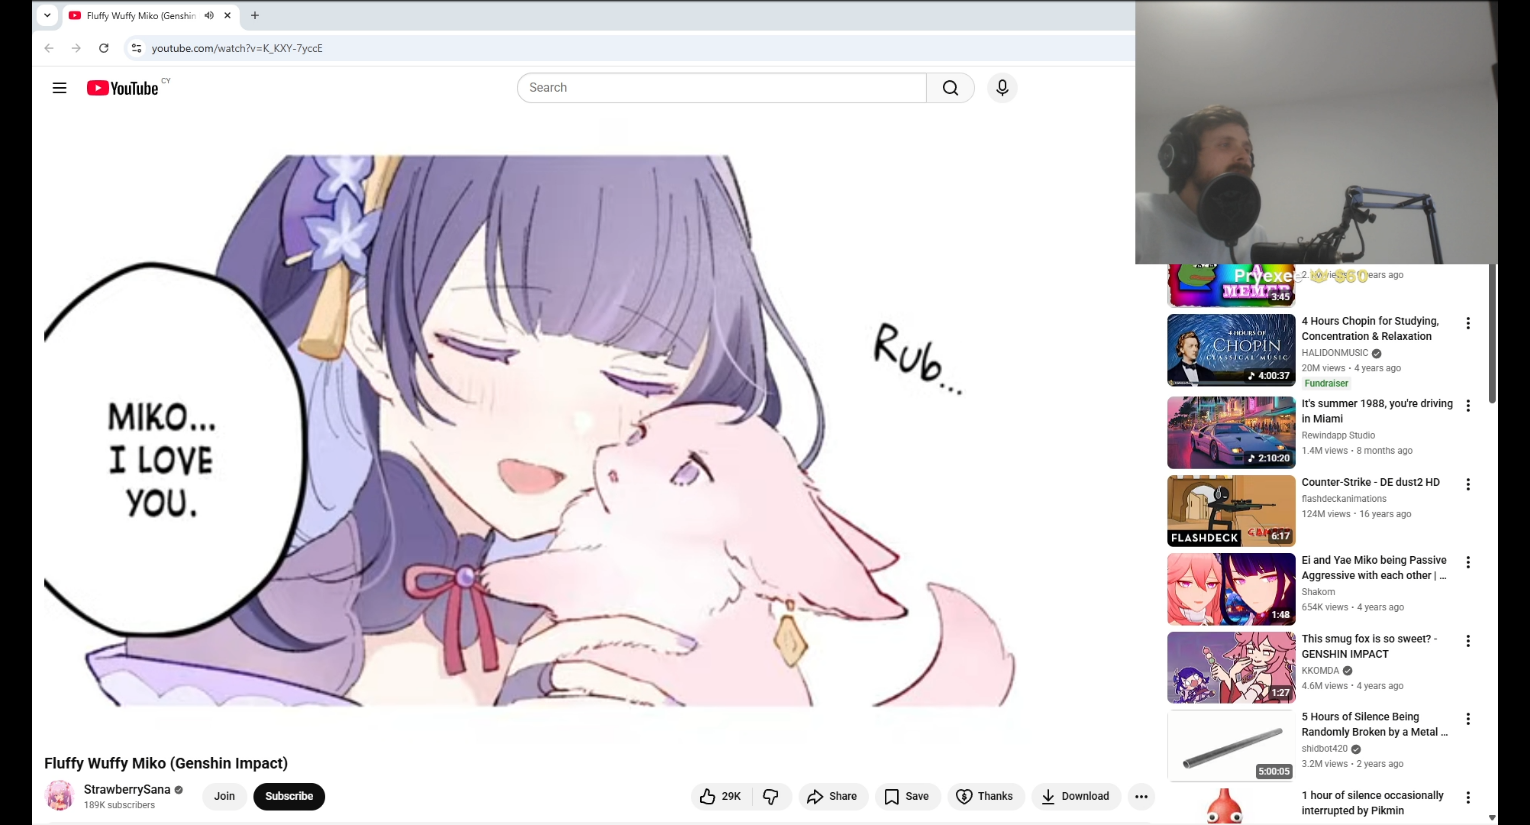This screenshot has width=1530, height=825.
Task: Open 'It's summer 1988' video title
Action: coord(1377,411)
